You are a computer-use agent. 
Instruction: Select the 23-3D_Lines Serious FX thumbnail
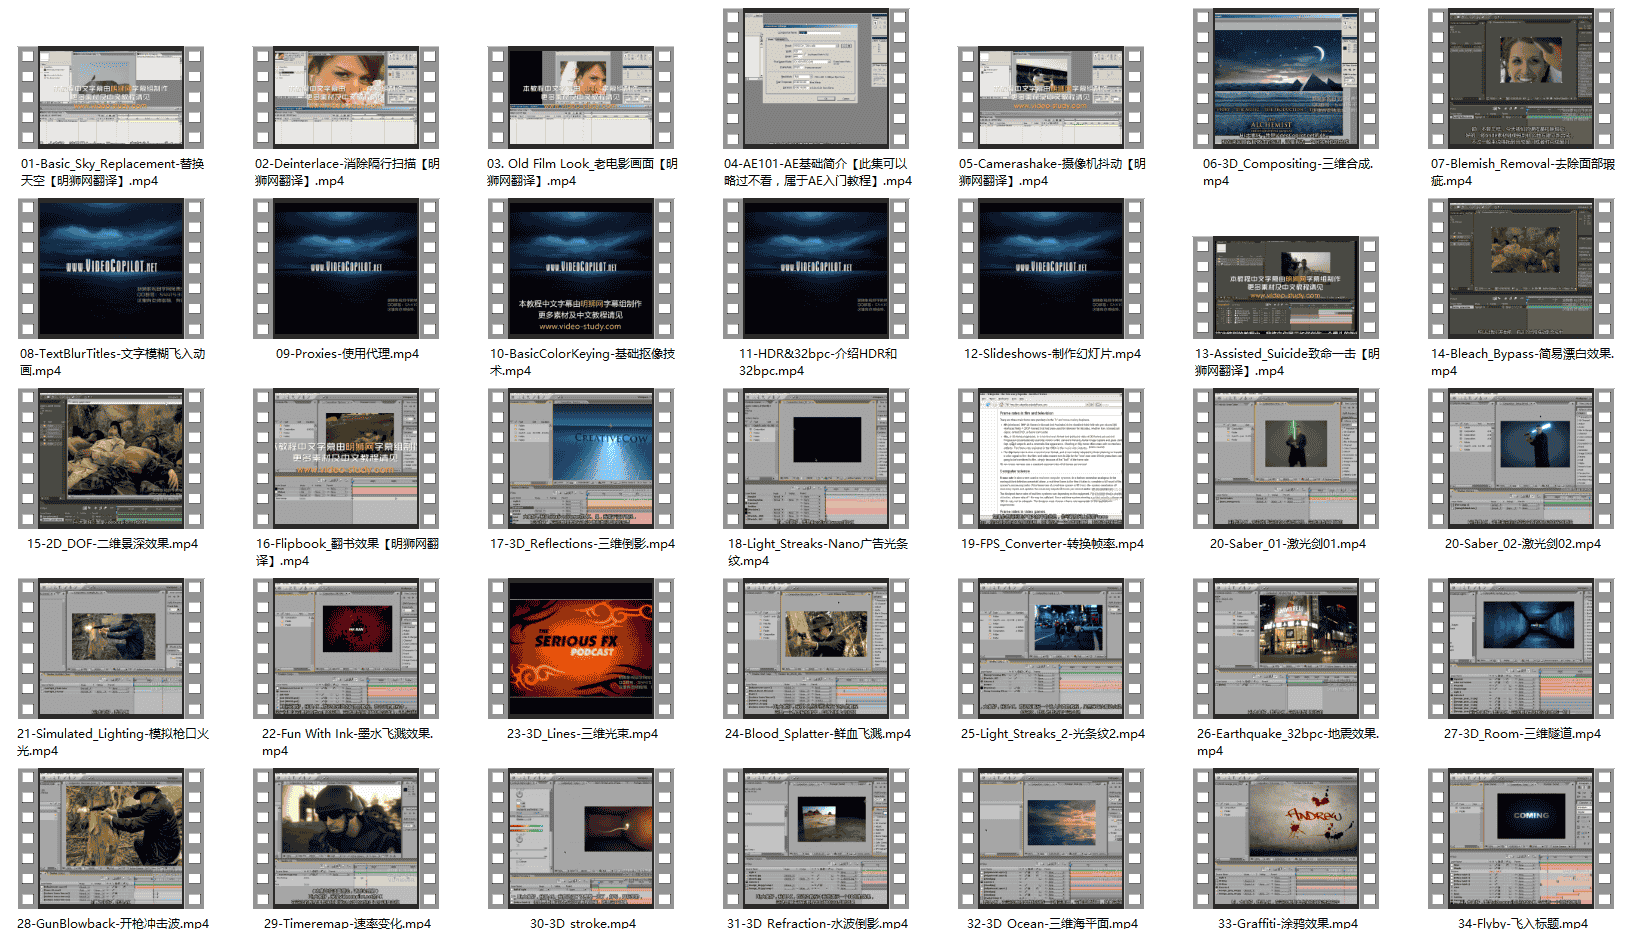point(581,648)
